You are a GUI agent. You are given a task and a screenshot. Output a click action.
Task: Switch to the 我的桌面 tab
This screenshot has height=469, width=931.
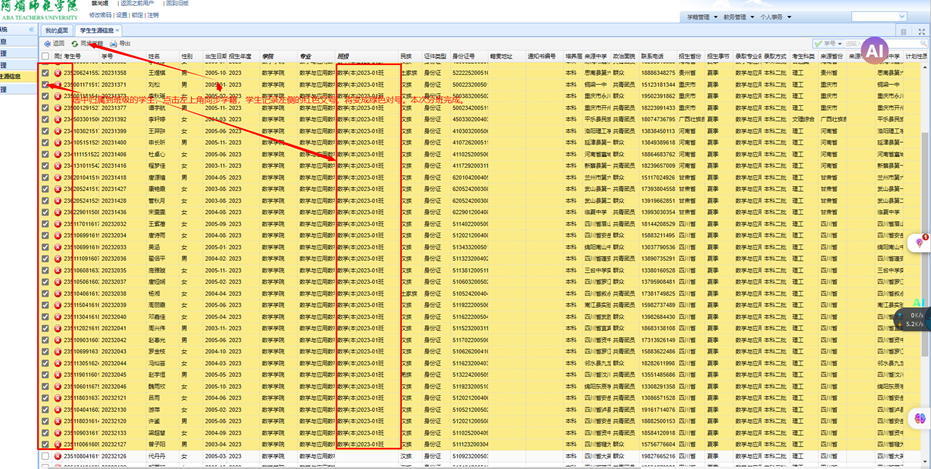pyautogui.click(x=57, y=30)
